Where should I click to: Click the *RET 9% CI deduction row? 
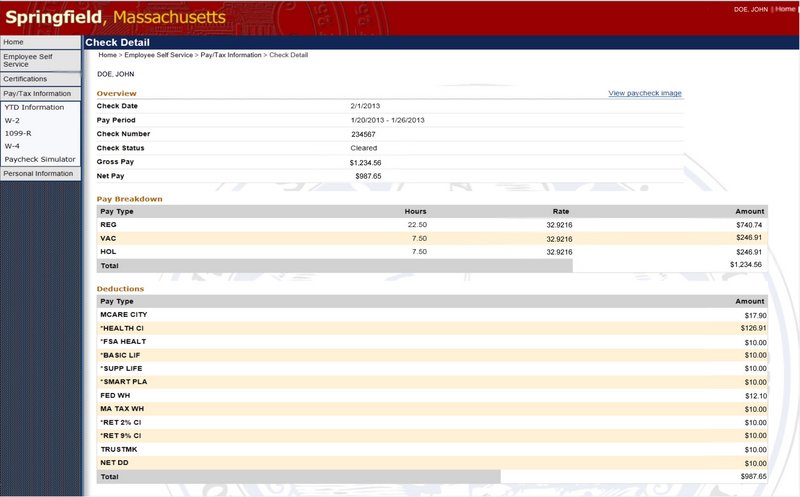point(432,436)
